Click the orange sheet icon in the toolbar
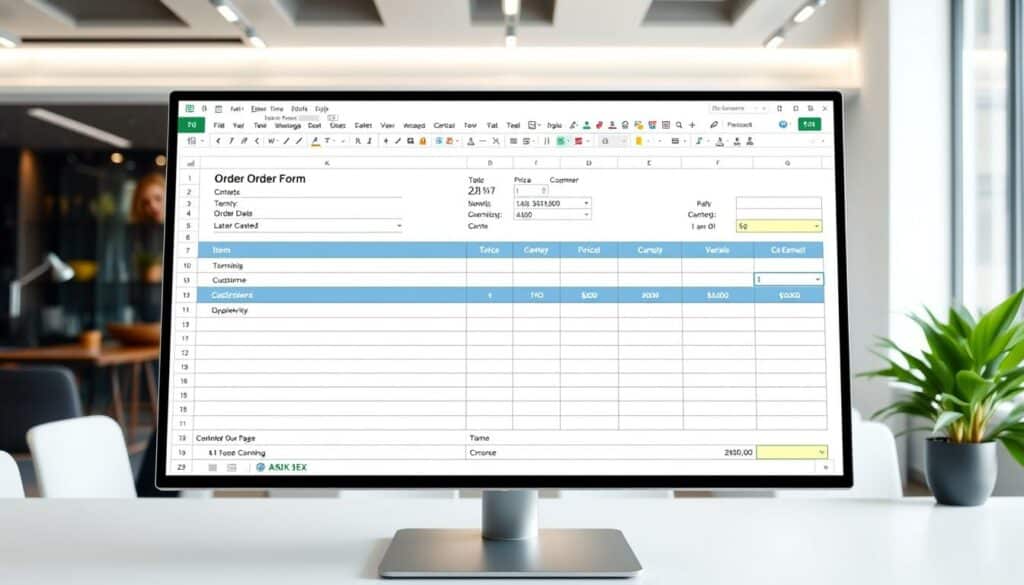 pyautogui.click(x=449, y=141)
